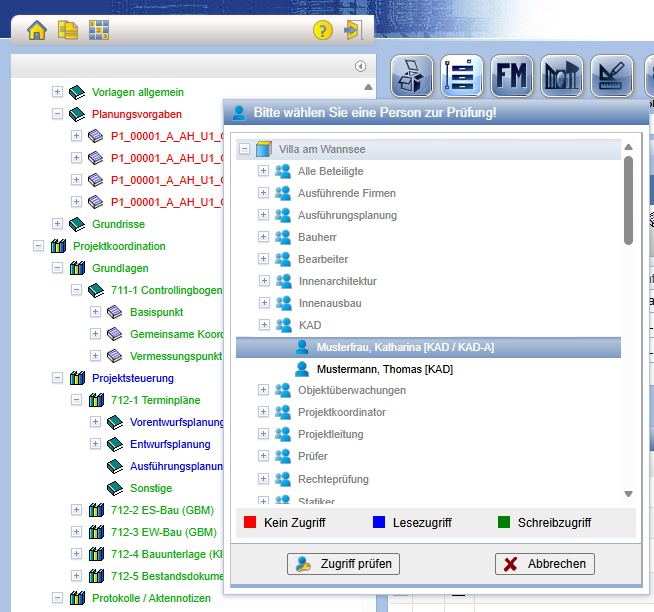Open the ruler and pencil drawing module
This screenshot has width=654, height=612.
click(612, 76)
